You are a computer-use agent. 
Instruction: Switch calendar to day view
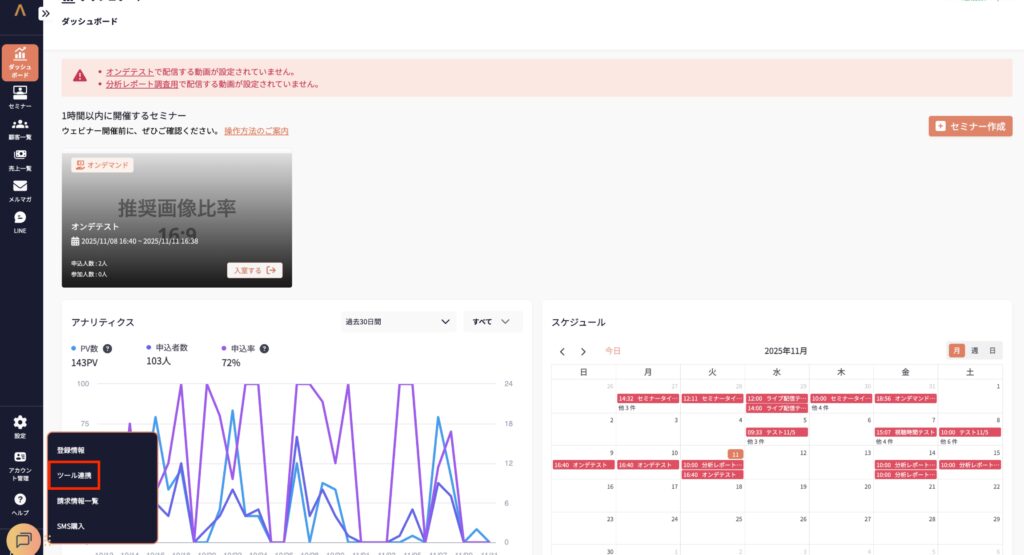991,351
